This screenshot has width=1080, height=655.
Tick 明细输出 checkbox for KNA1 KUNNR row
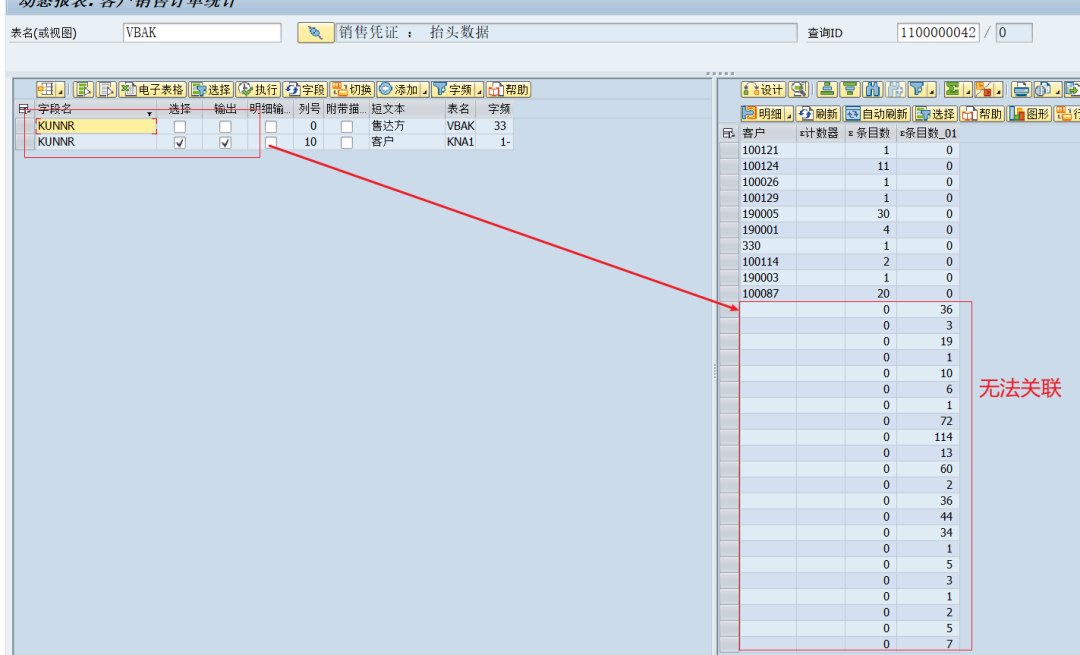tap(271, 143)
